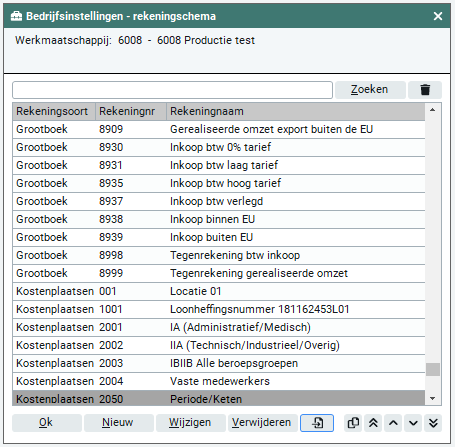Click the Ok button
Image resolution: width=455 pixels, height=447 pixels.
click(47, 423)
